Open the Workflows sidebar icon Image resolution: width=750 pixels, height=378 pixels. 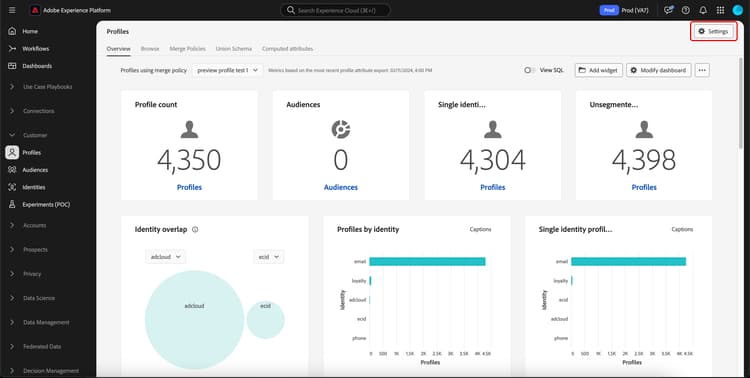coord(12,49)
